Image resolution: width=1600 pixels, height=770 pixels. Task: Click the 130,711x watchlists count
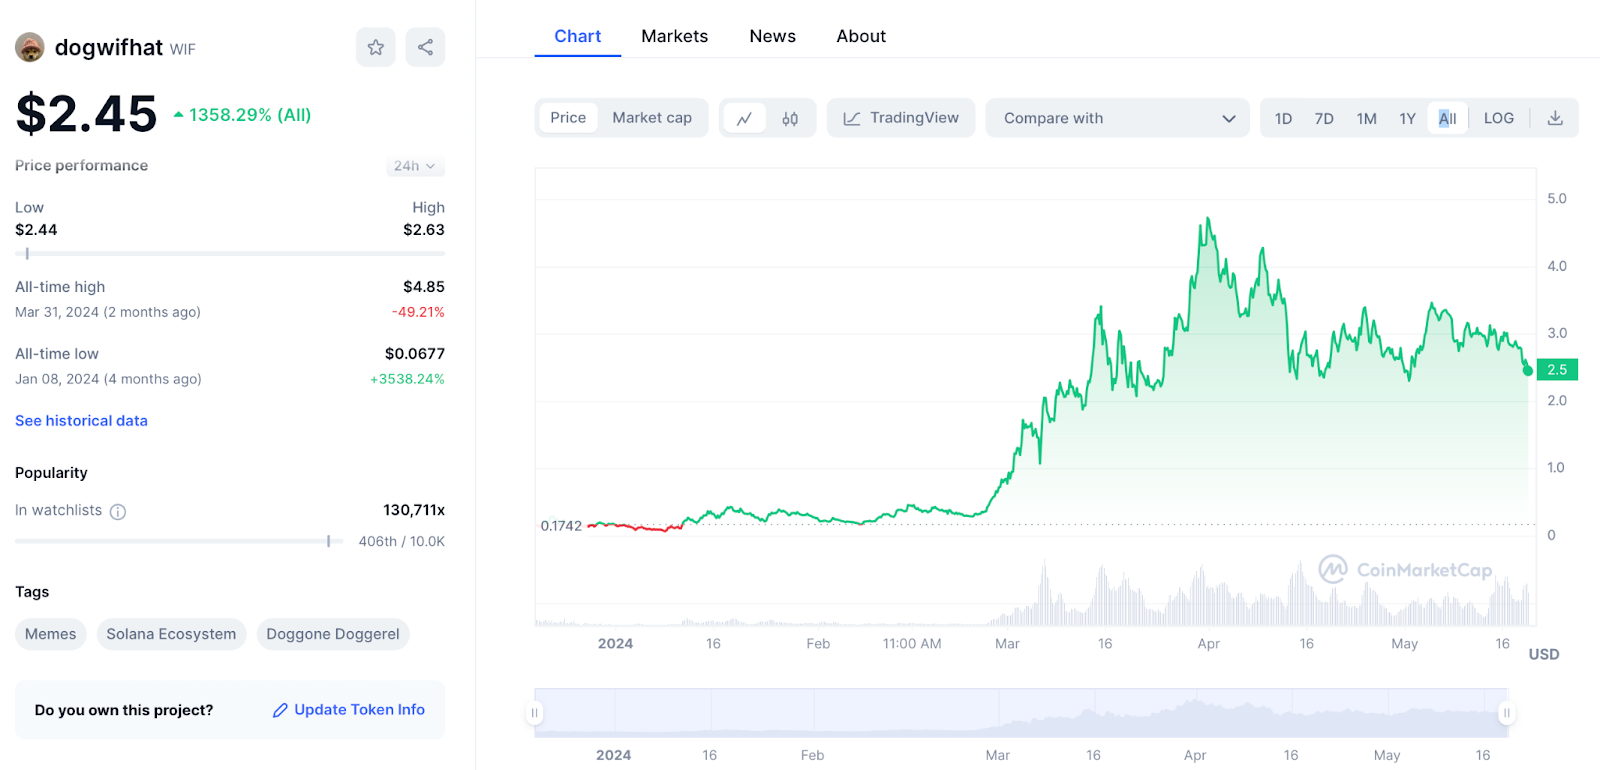tap(414, 510)
